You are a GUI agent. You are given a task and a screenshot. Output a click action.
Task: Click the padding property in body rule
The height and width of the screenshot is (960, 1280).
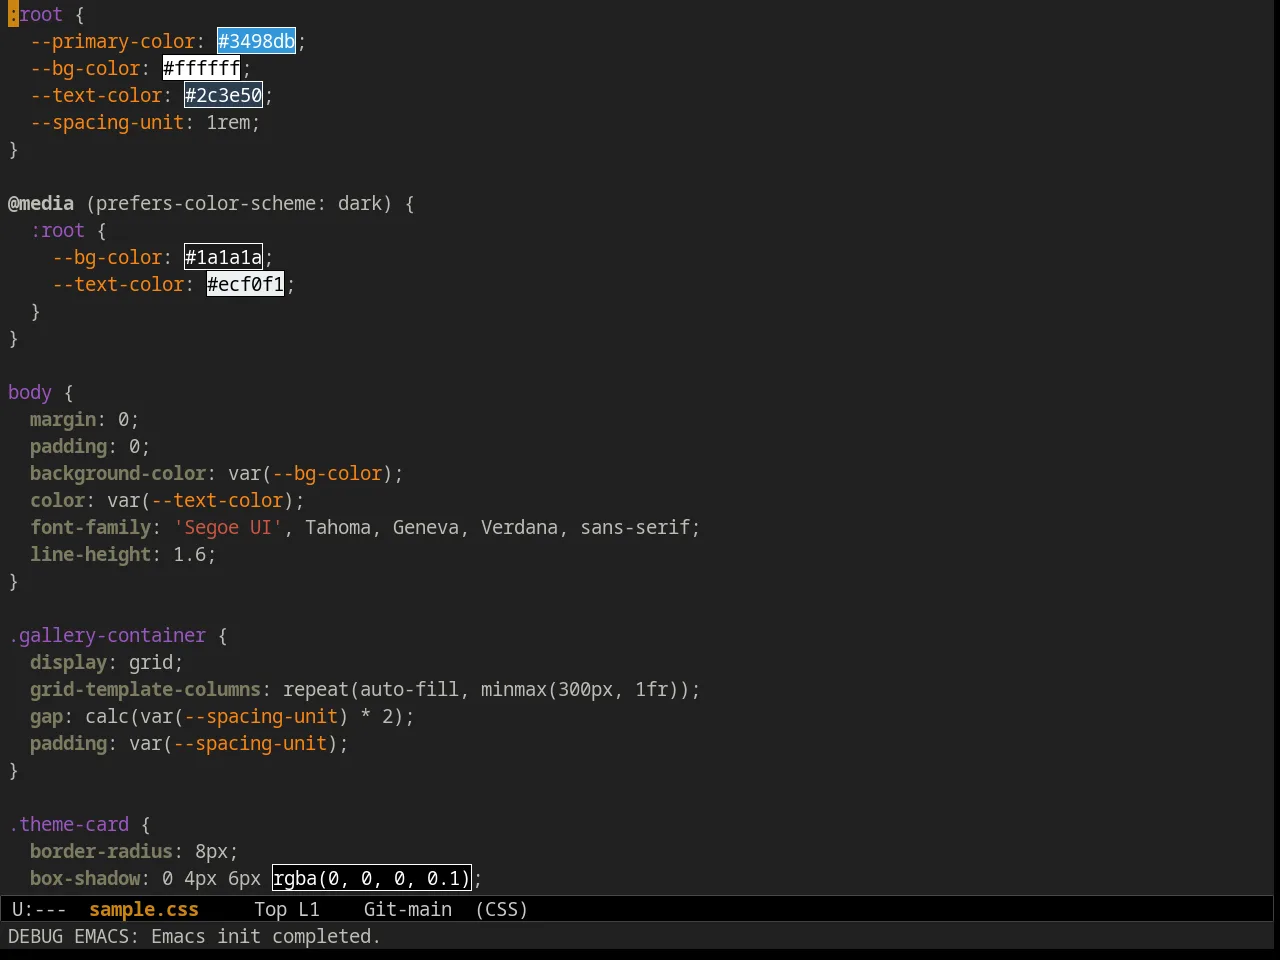(x=69, y=446)
